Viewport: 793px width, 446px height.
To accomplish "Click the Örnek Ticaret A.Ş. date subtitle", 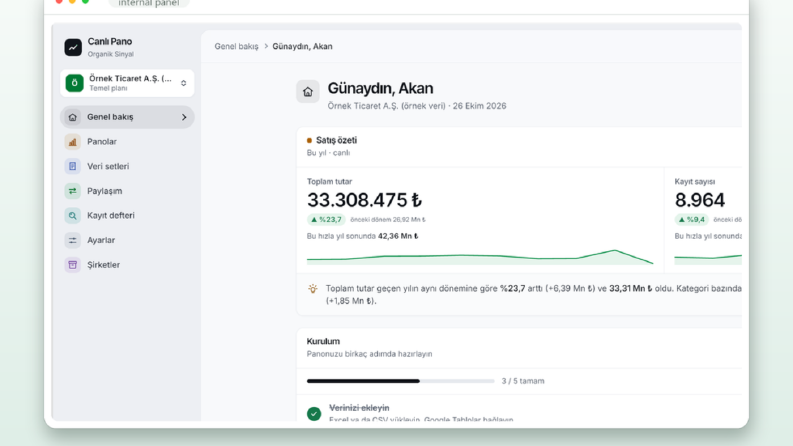I will click(417, 106).
